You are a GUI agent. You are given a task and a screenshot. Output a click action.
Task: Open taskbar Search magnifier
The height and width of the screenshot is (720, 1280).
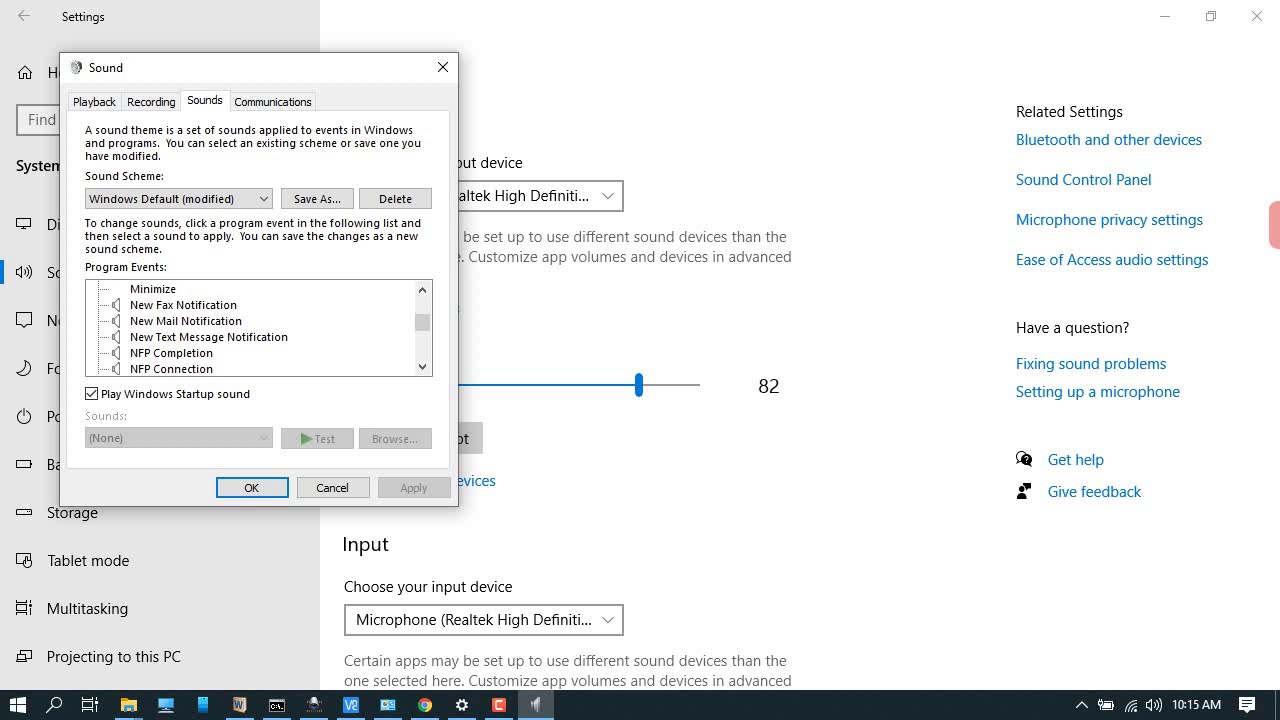54,705
